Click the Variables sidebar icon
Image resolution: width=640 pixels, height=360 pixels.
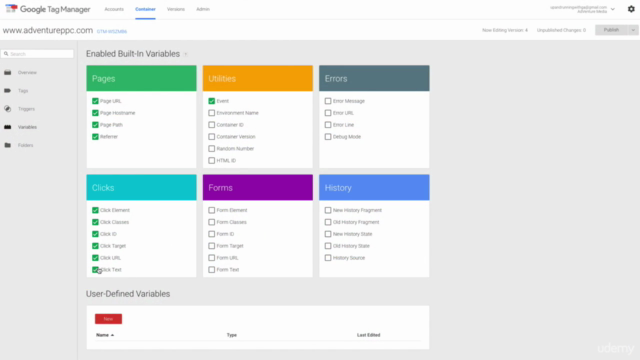[x=8, y=127]
